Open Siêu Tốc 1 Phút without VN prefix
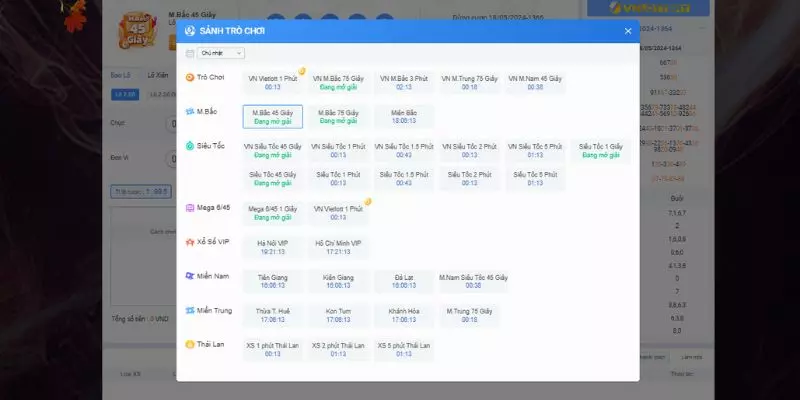The width and height of the screenshot is (800, 400). point(338,179)
